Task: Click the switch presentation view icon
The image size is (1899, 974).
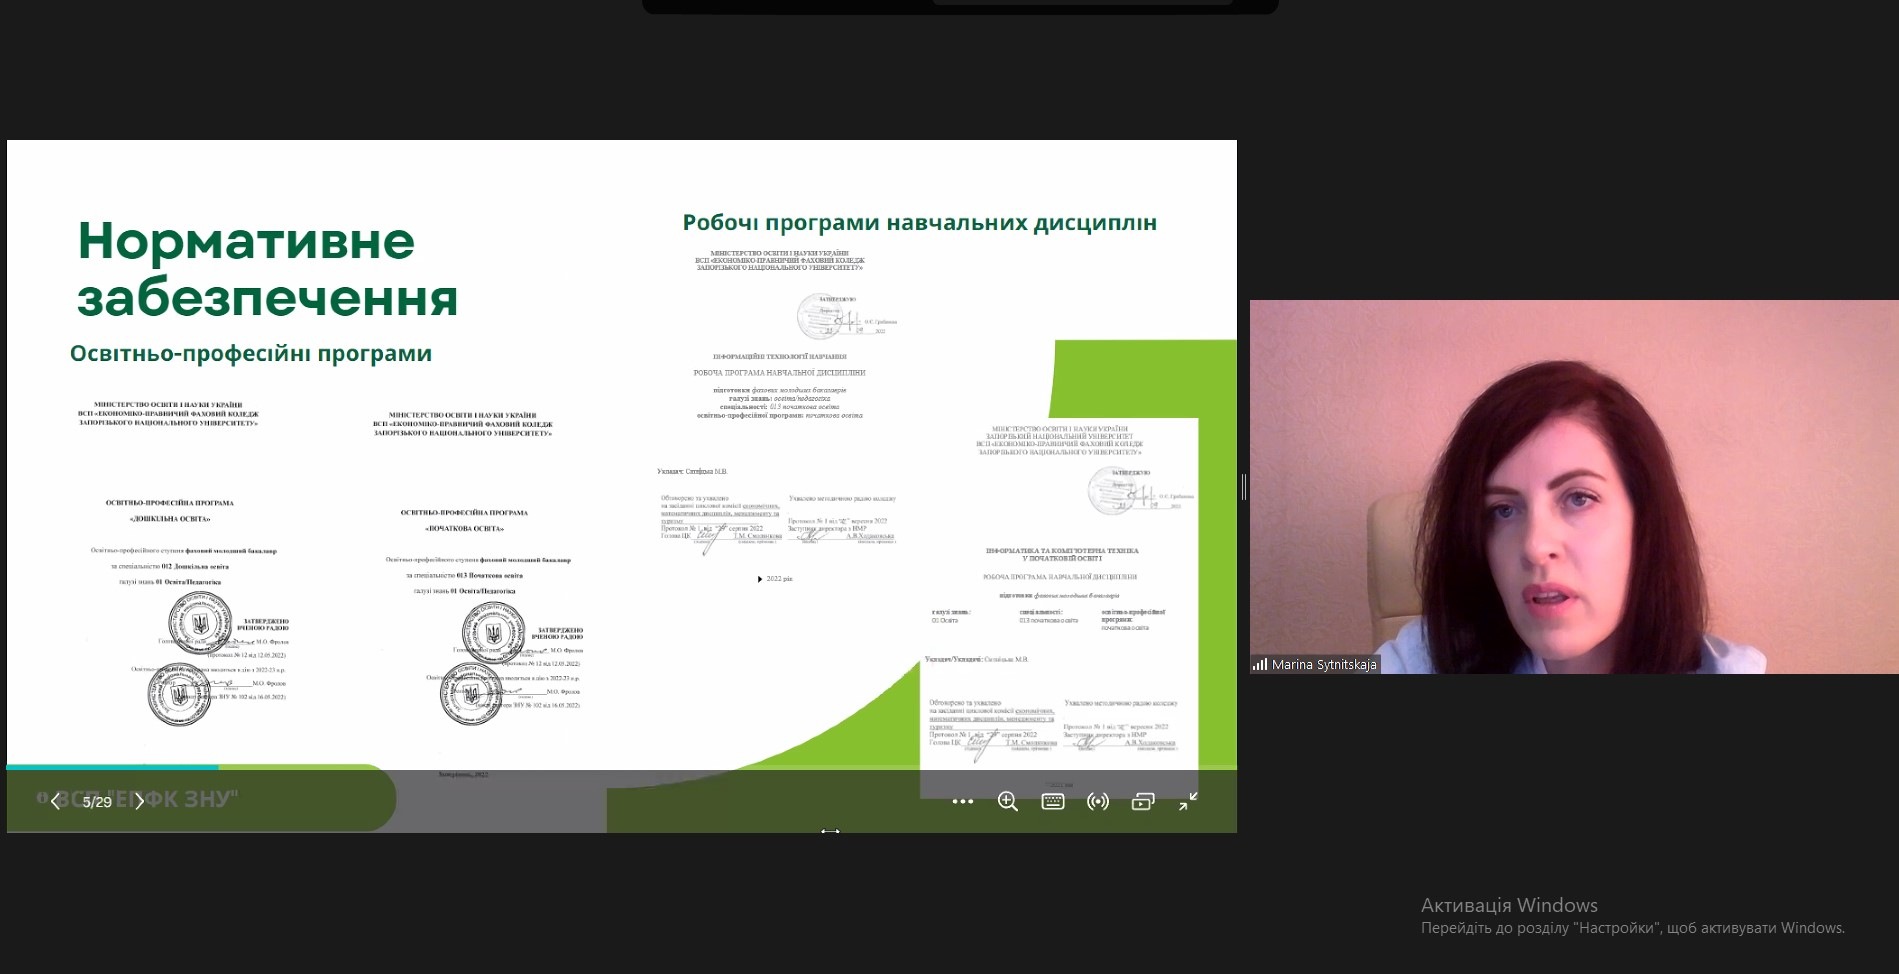Action: tap(1143, 801)
